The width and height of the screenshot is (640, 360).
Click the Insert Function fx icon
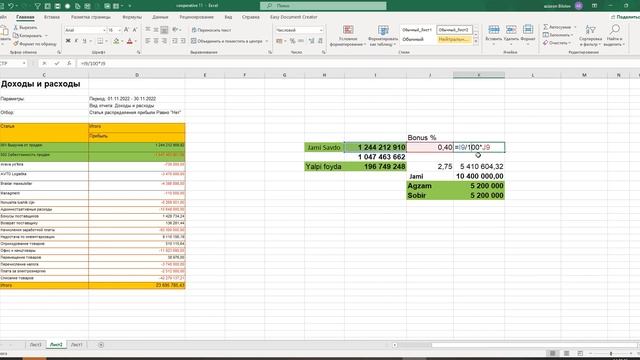pos(69,63)
